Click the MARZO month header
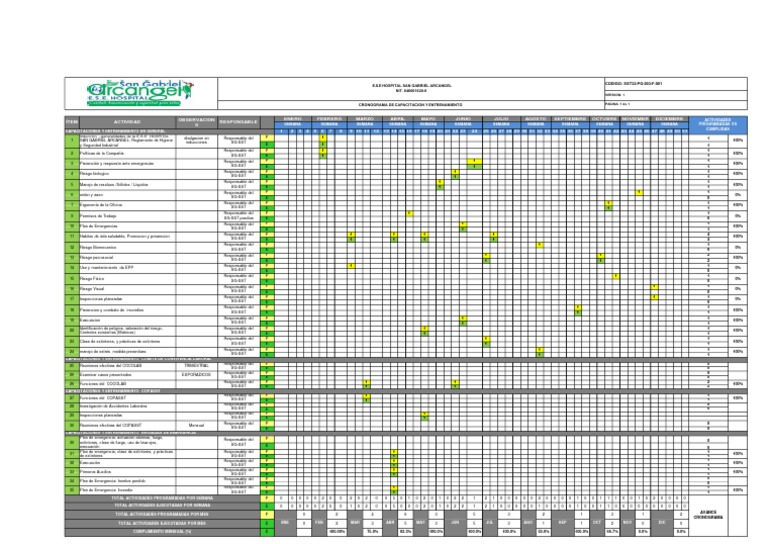768x544 pixels. point(364,119)
